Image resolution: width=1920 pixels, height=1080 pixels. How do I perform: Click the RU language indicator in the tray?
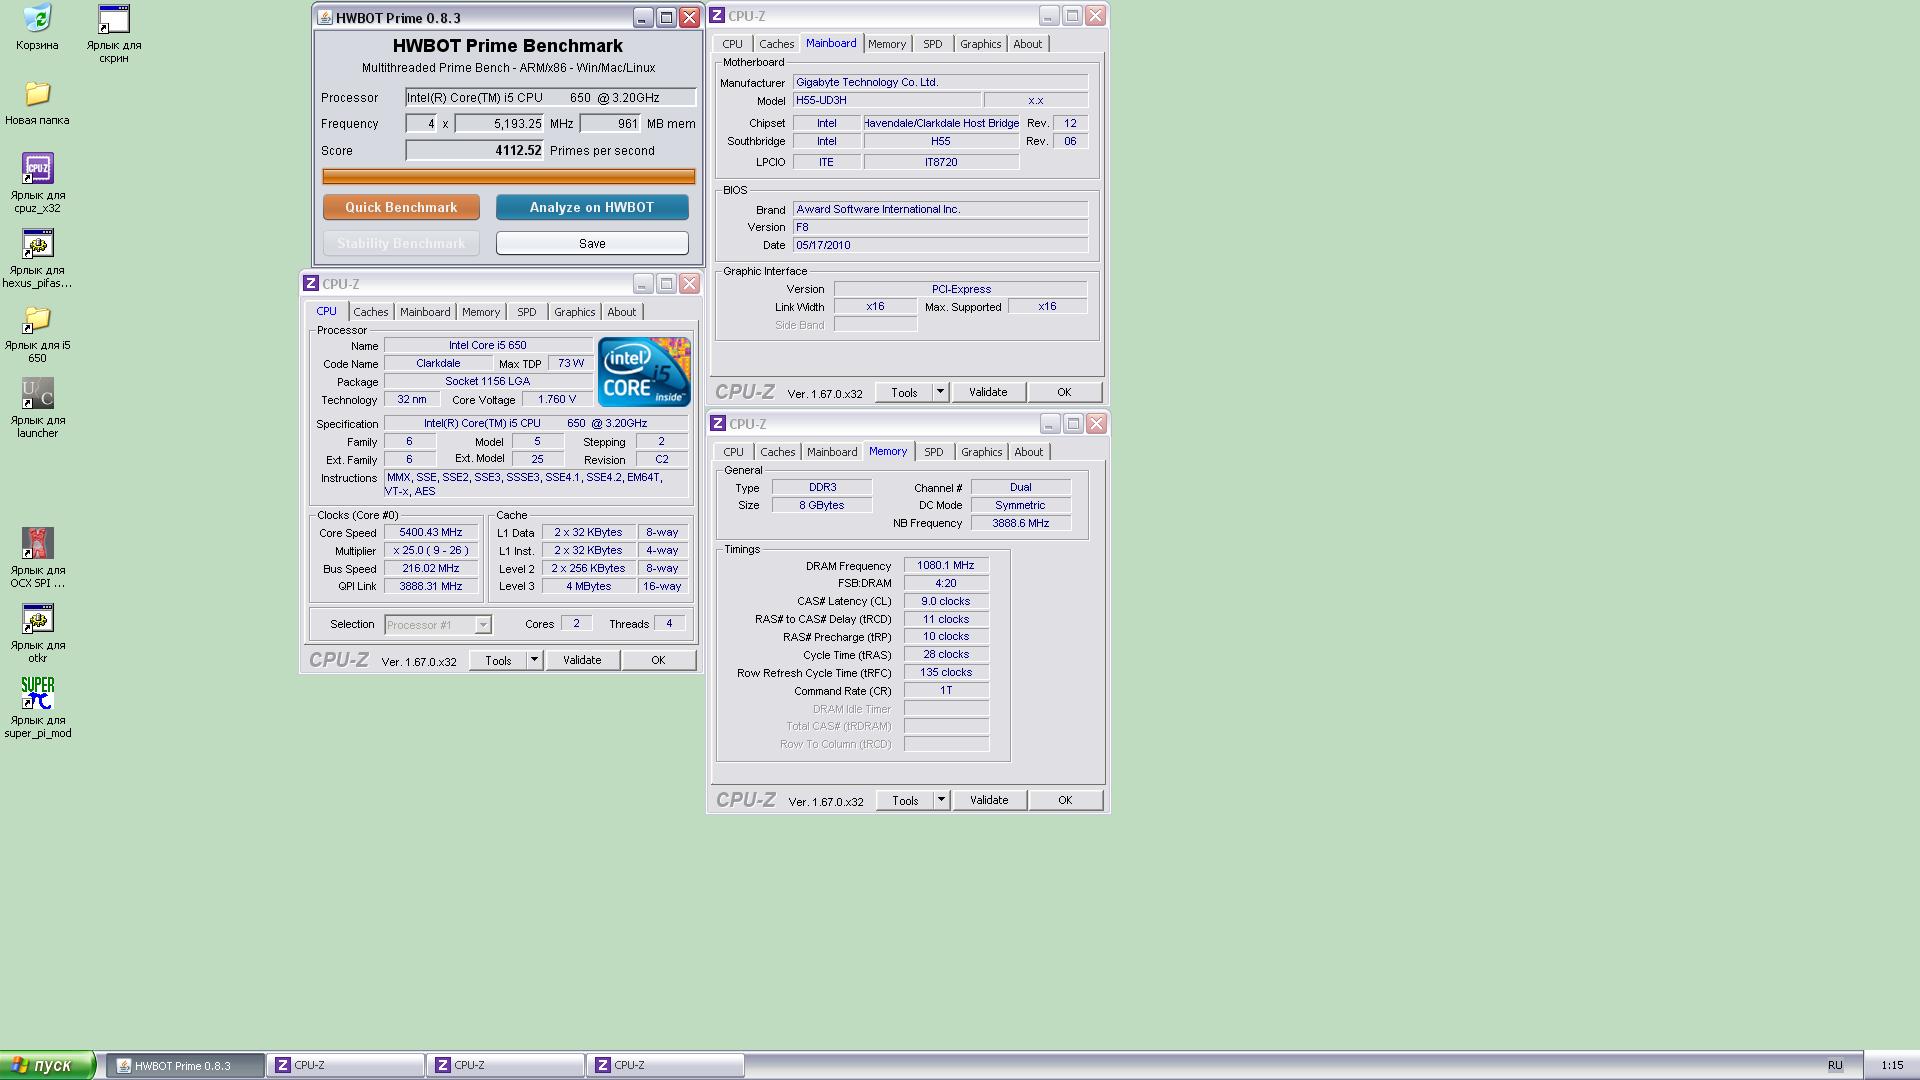(1835, 1066)
